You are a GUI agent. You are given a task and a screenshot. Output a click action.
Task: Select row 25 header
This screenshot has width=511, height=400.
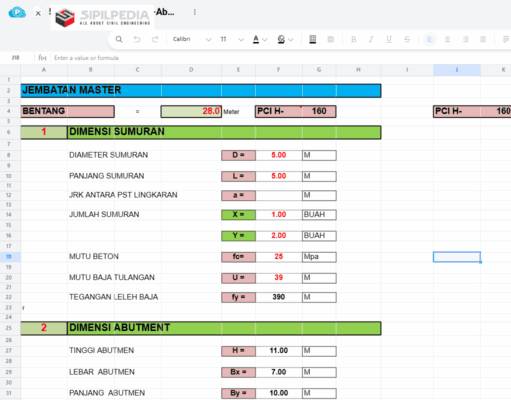tap(9, 328)
